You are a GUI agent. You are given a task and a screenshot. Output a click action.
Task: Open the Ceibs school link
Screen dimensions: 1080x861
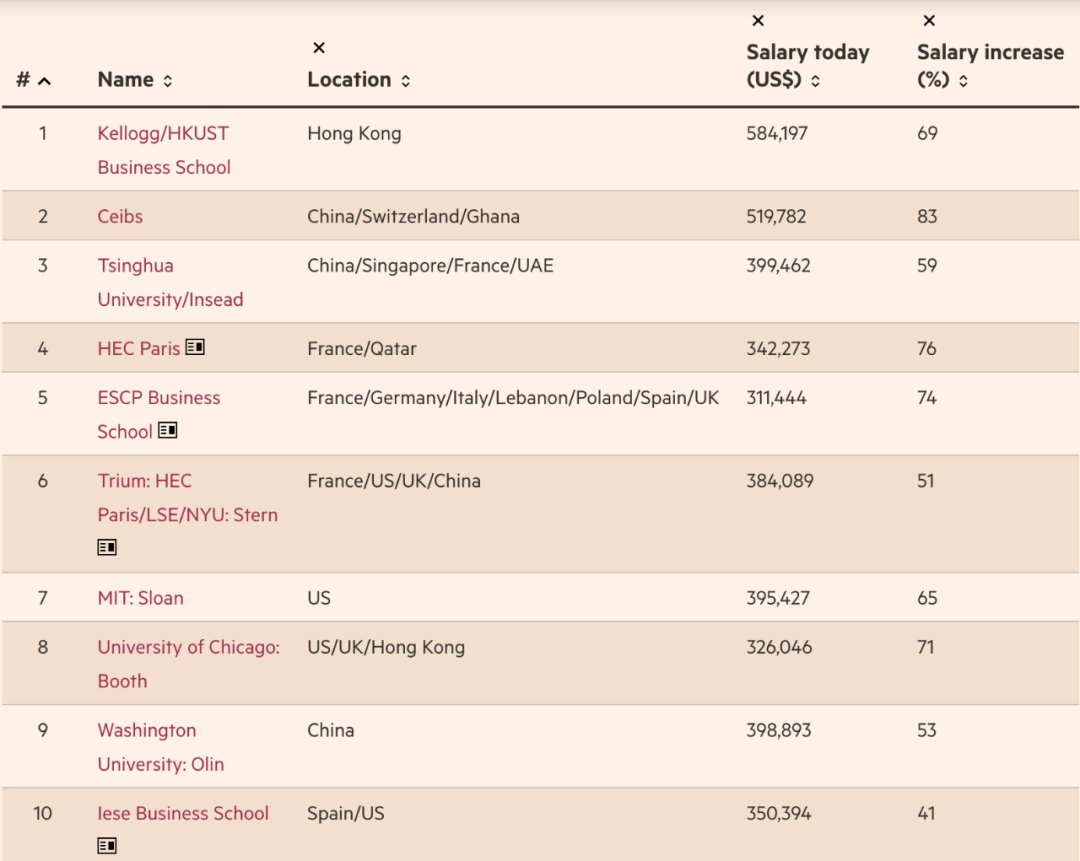120,216
